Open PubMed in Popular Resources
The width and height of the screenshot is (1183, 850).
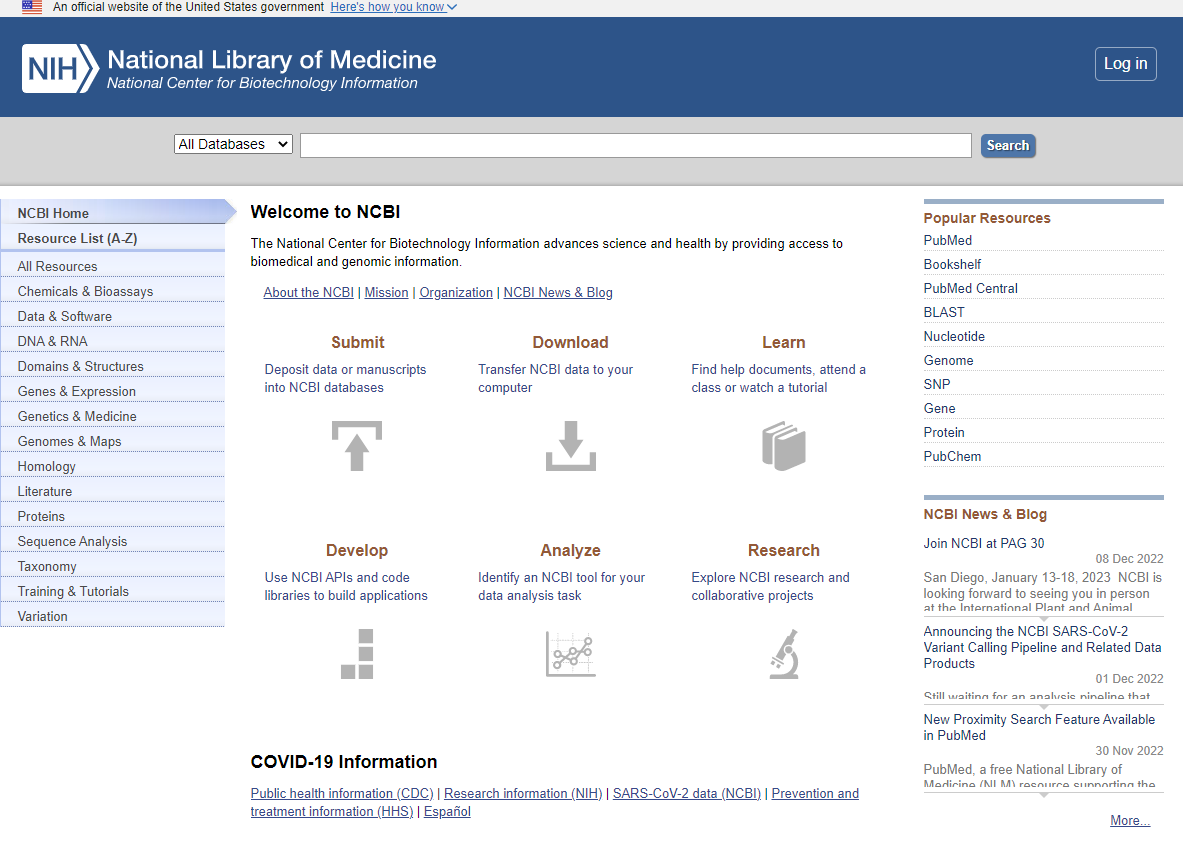tap(948, 240)
